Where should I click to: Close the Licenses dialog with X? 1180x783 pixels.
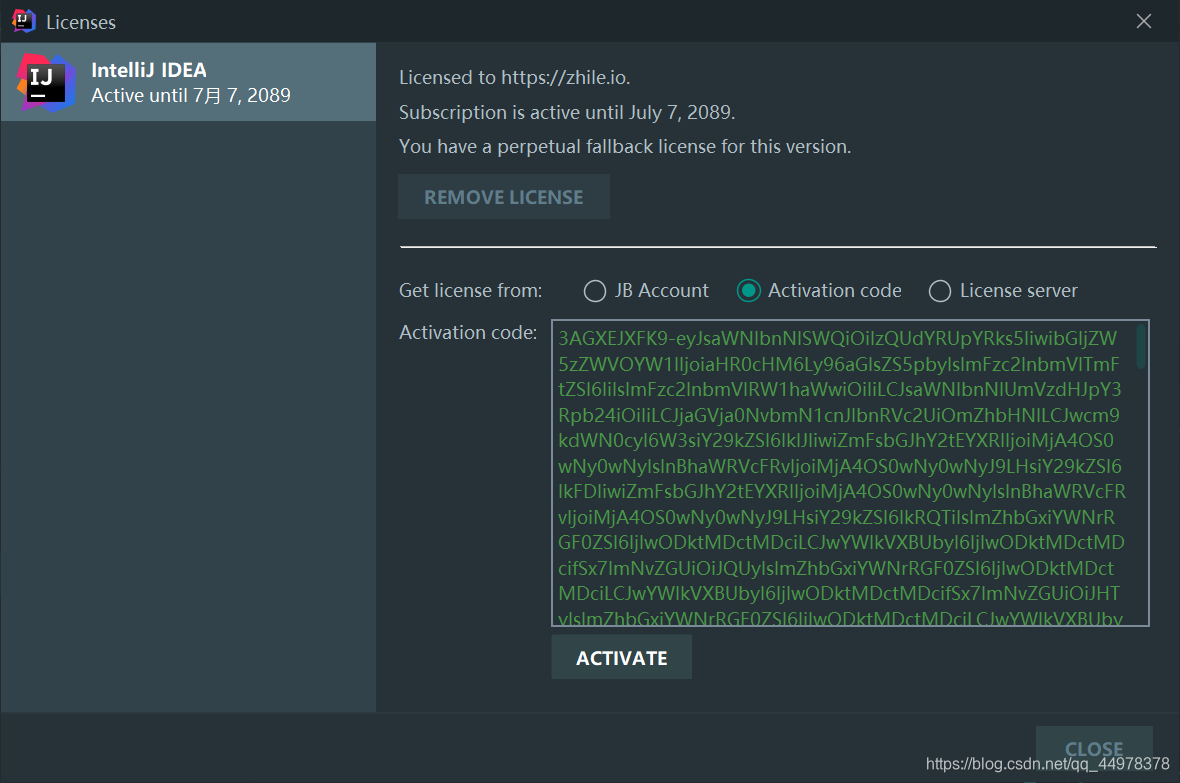pyautogui.click(x=1144, y=21)
